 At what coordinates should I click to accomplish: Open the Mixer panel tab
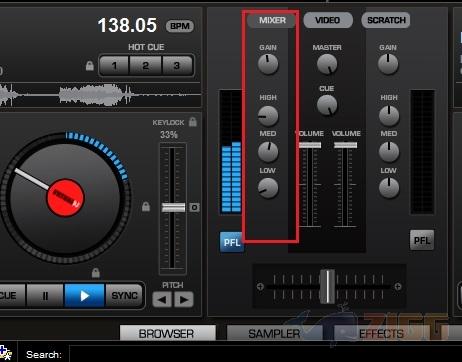pos(272,20)
